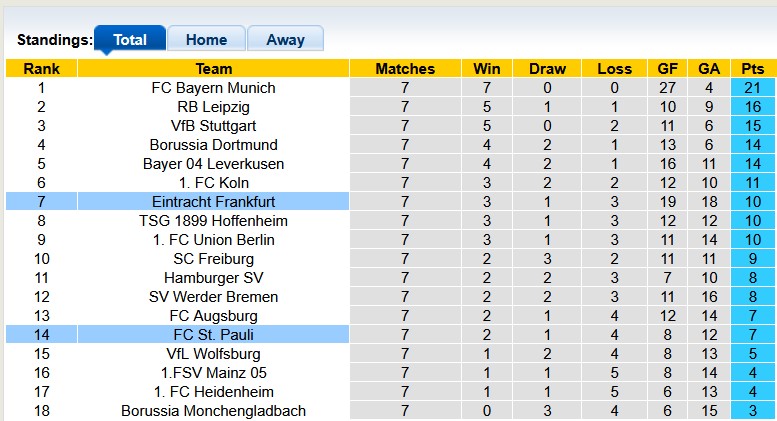Open Borussia Monchengladbach team page
This screenshot has height=421, width=777.
[x=213, y=411]
